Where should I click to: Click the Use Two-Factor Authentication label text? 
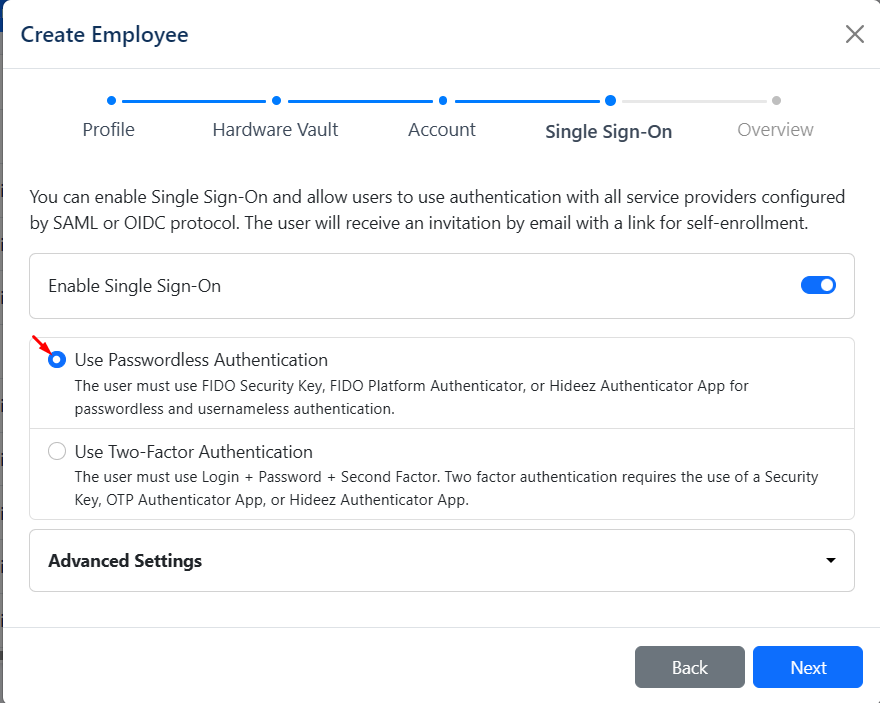coord(193,452)
